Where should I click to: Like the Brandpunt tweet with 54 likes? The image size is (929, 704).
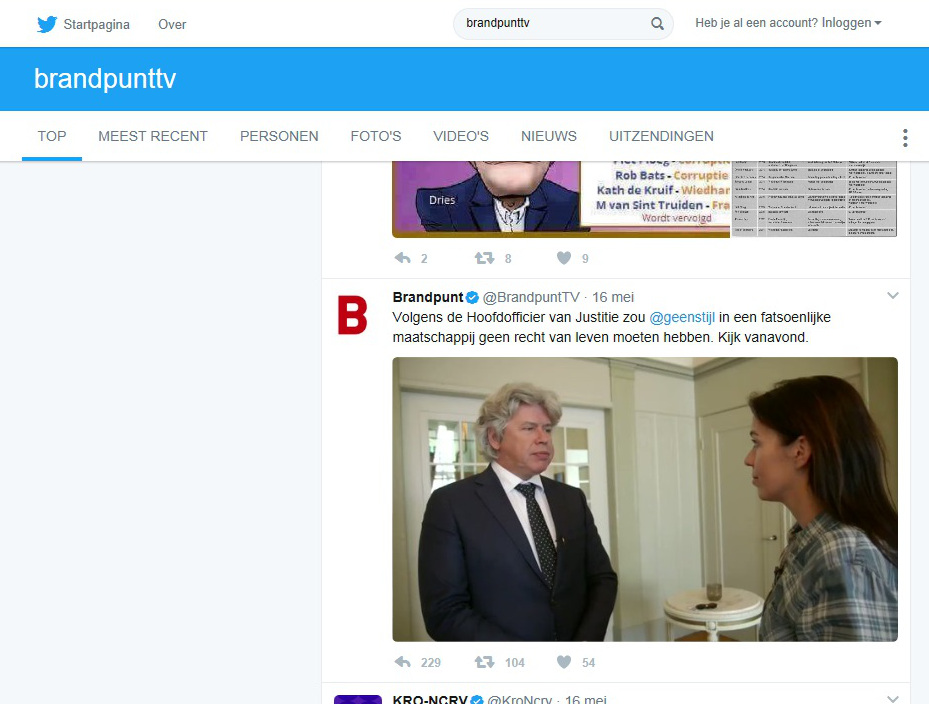click(564, 662)
